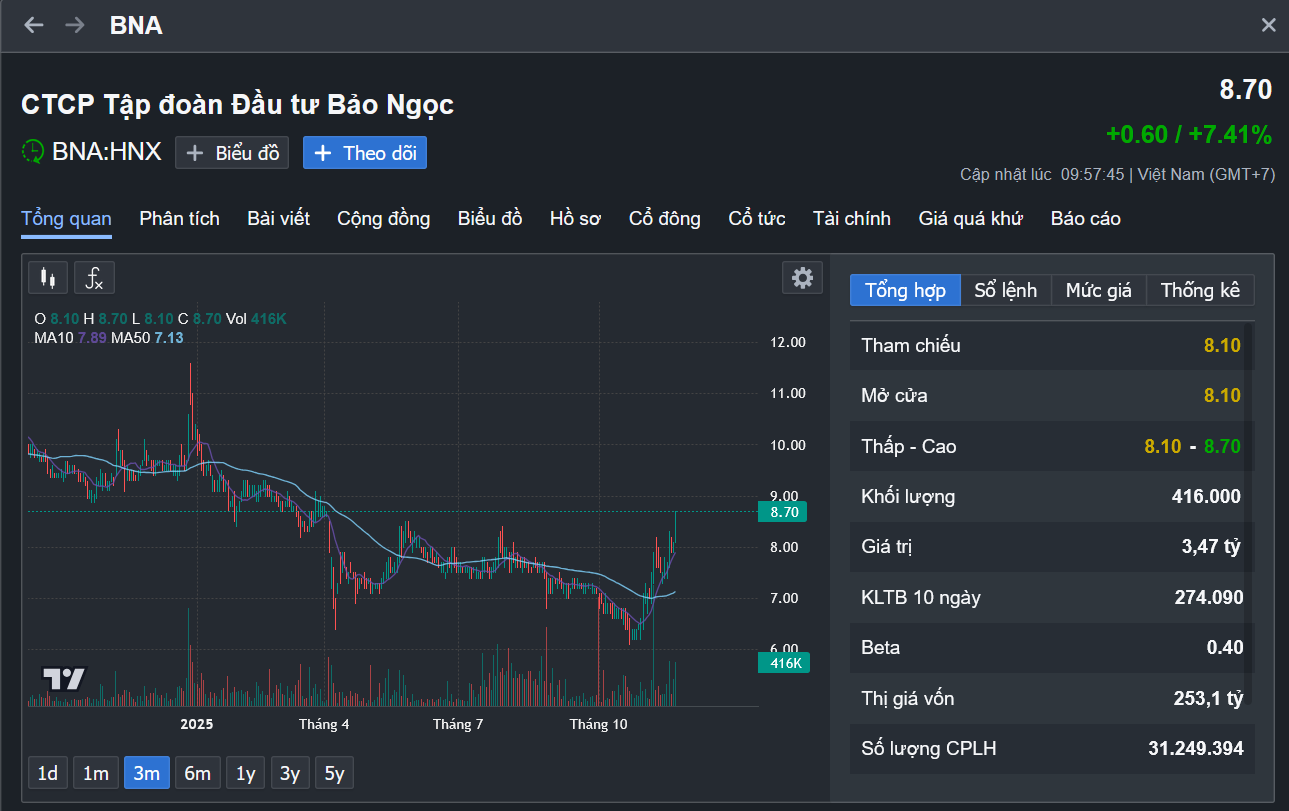Open chart settings gear
Screen dimensions: 1289x811
802,278
